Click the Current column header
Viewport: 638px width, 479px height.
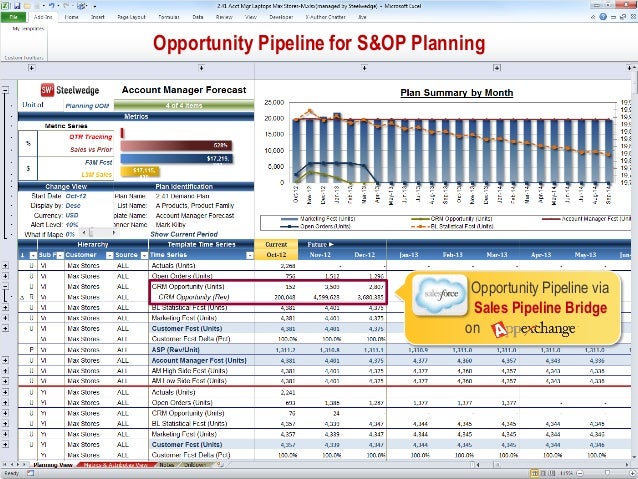coord(276,245)
